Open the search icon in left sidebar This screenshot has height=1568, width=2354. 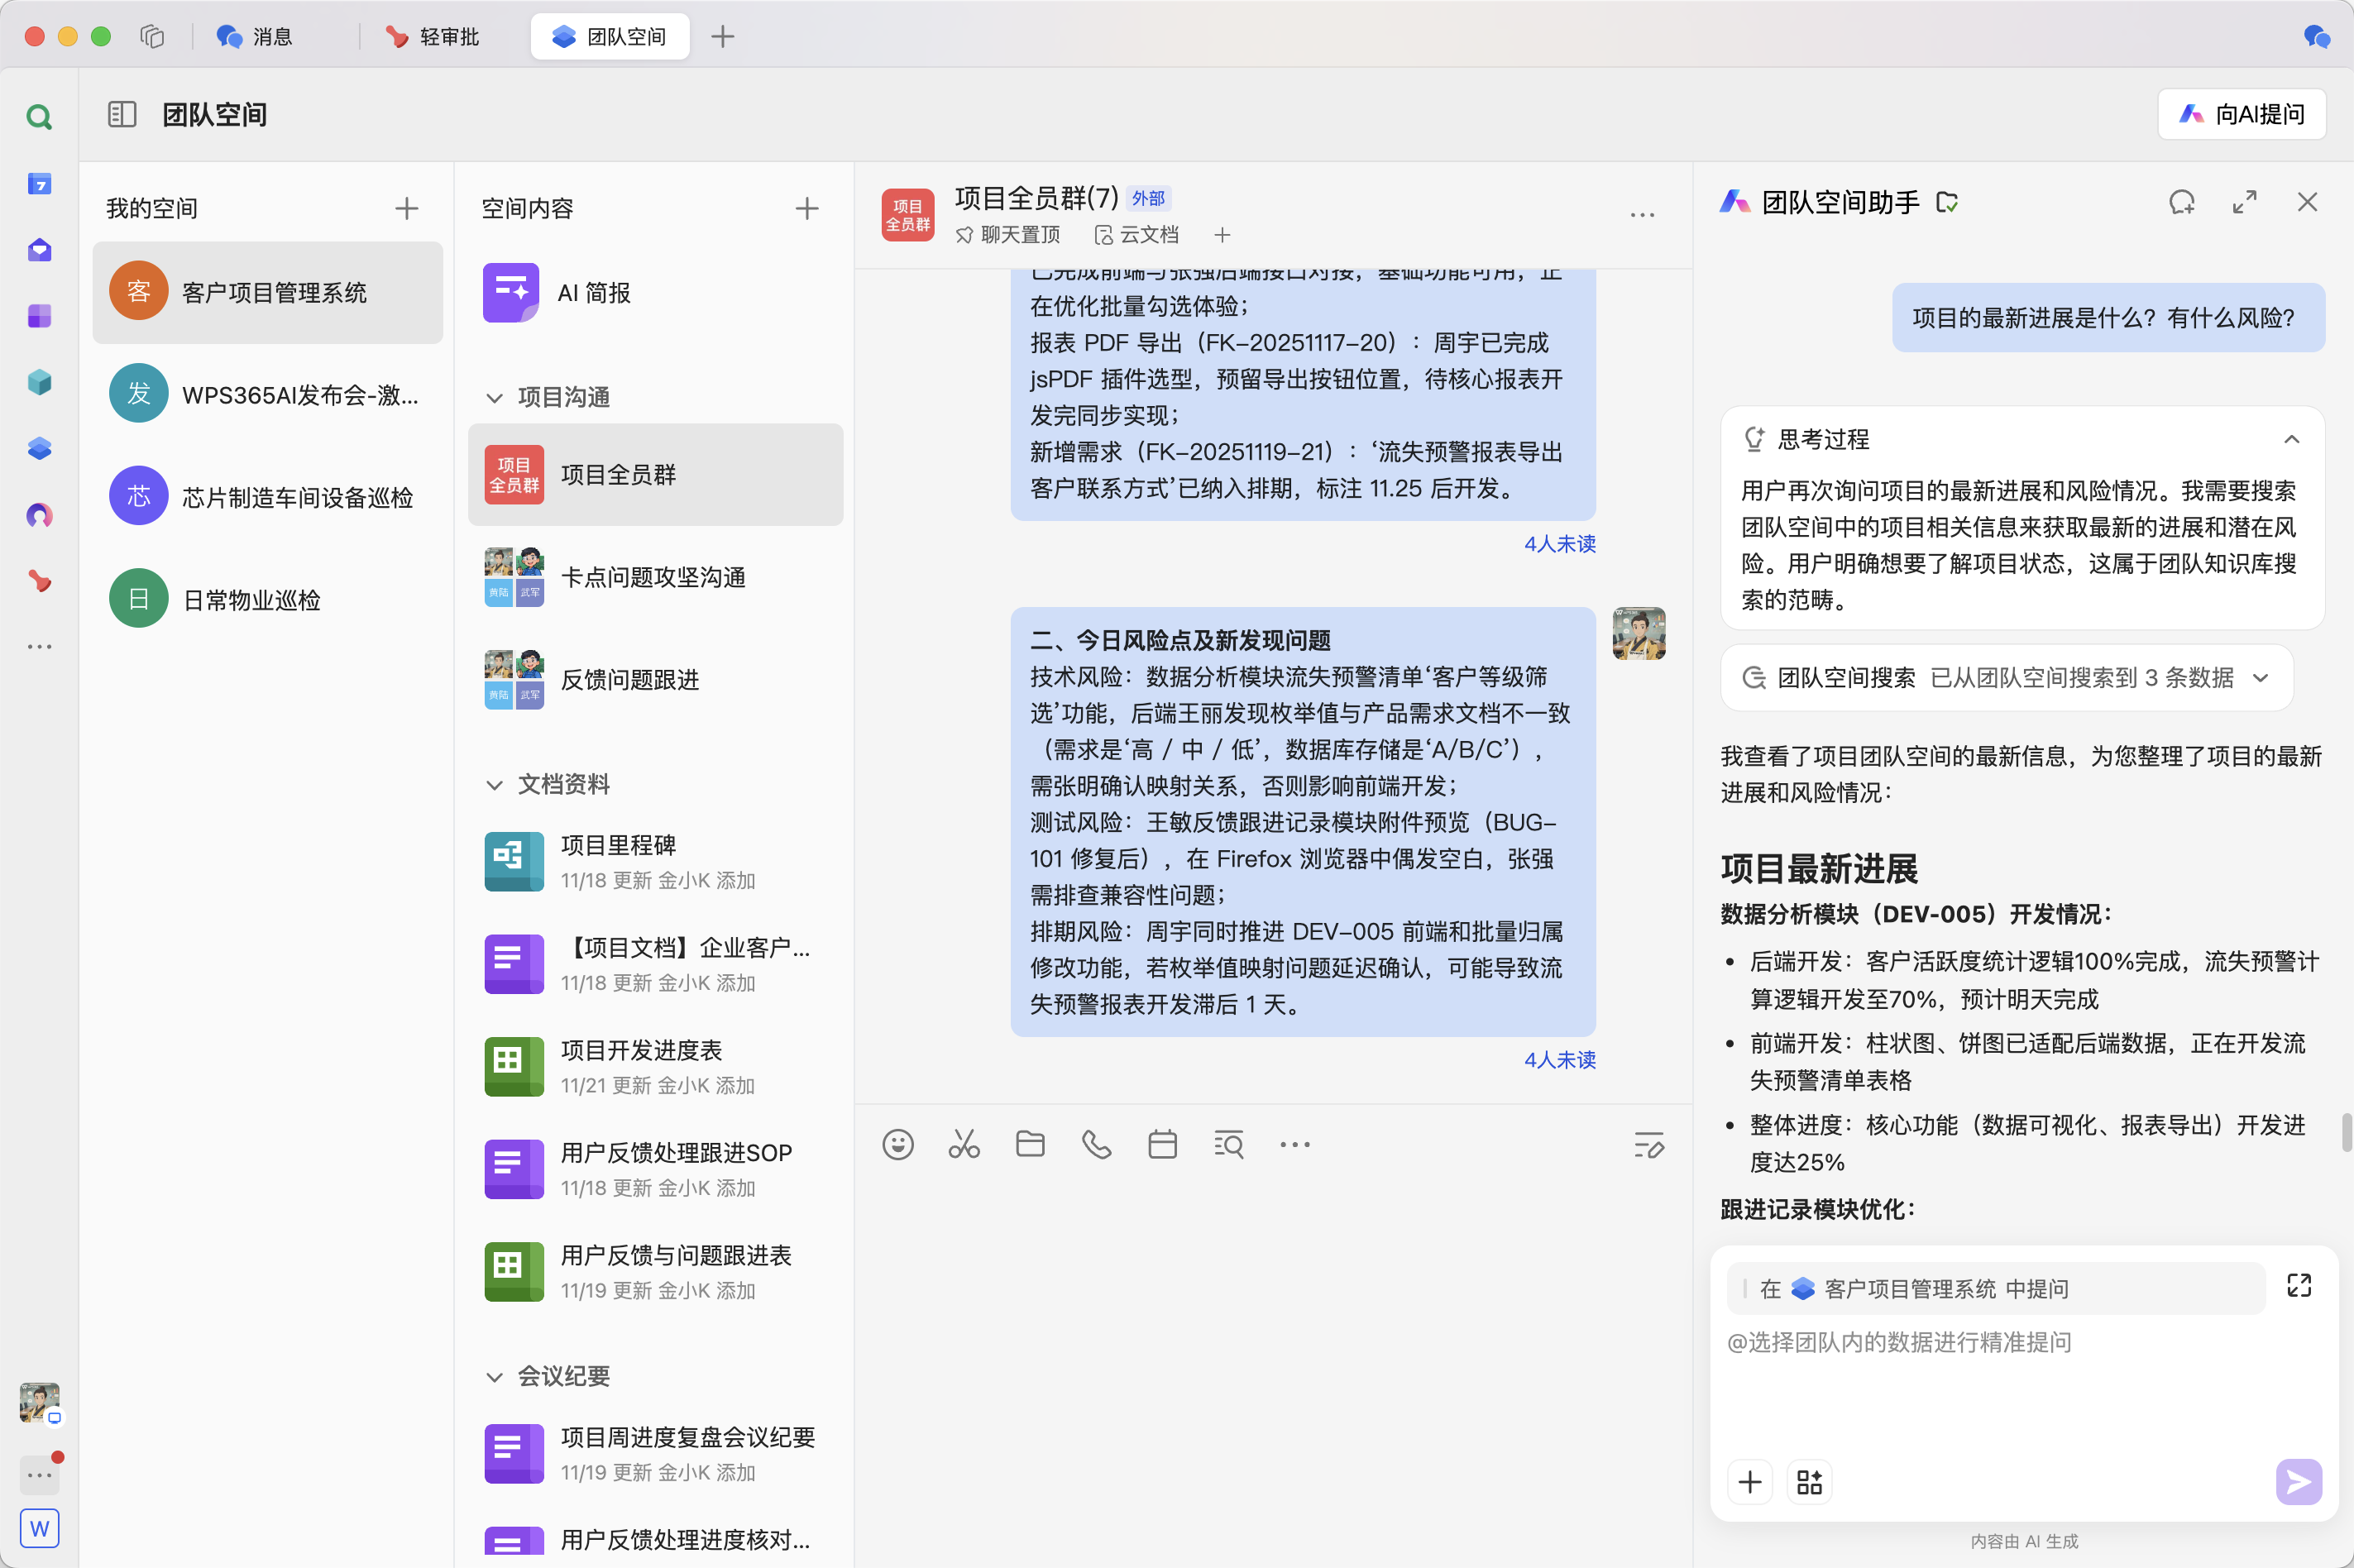click(x=39, y=117)
